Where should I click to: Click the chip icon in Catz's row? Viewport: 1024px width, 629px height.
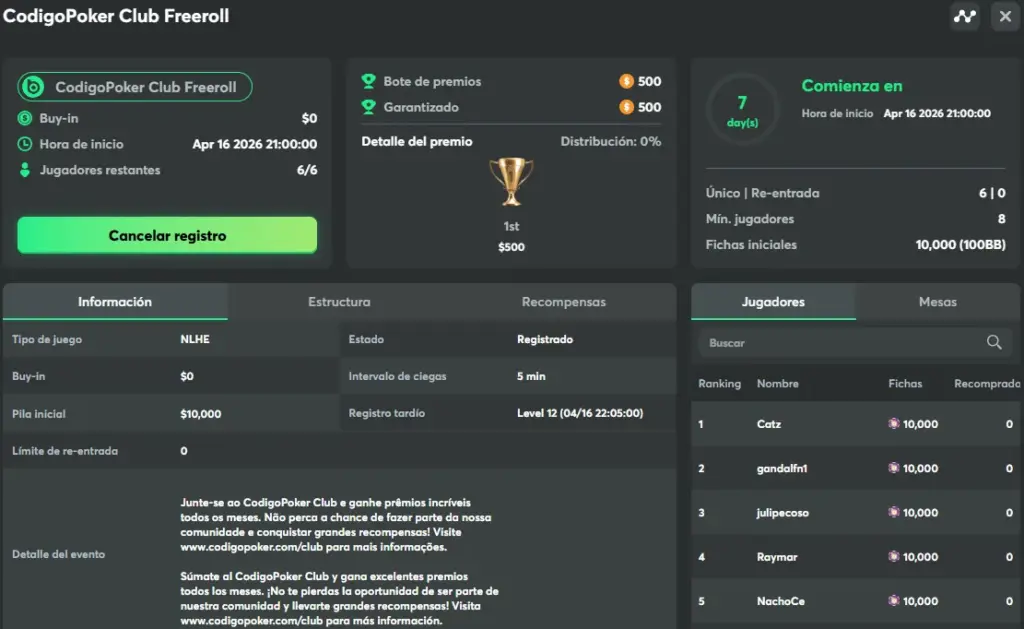893,424
